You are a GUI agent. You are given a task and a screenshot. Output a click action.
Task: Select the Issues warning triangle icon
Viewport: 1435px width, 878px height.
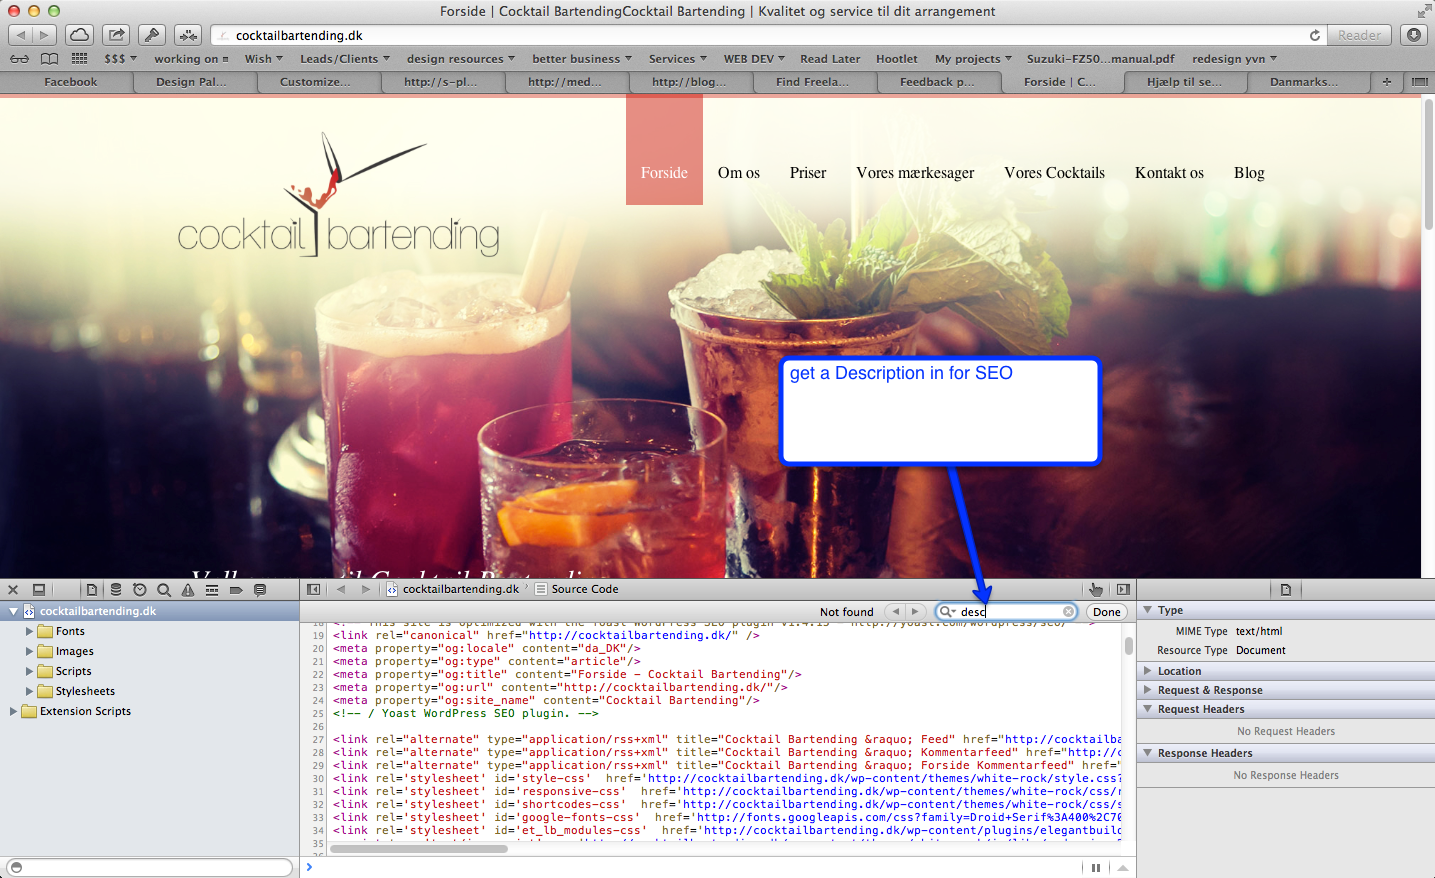pyautogui.click(x=188, y=590)
